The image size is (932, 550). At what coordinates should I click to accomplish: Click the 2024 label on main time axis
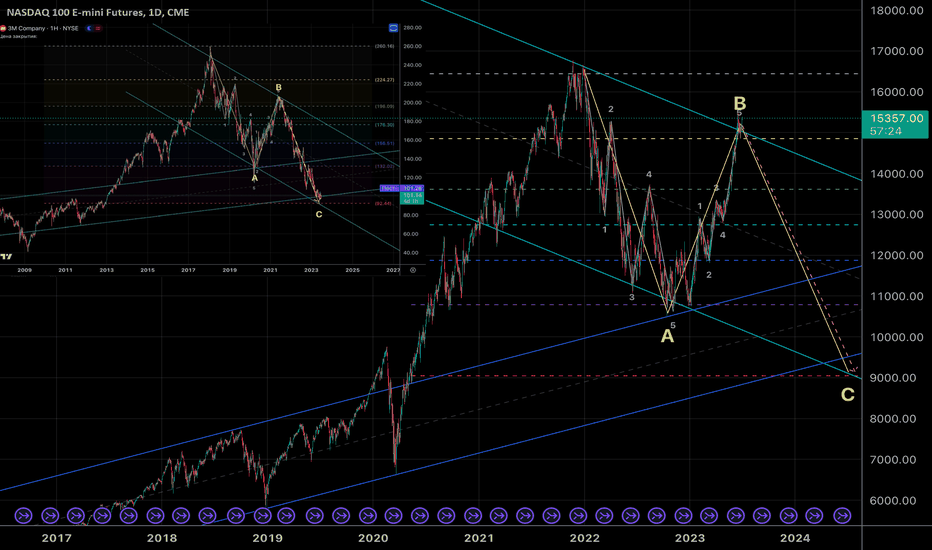pyautogui.click(x=795, y=538)
